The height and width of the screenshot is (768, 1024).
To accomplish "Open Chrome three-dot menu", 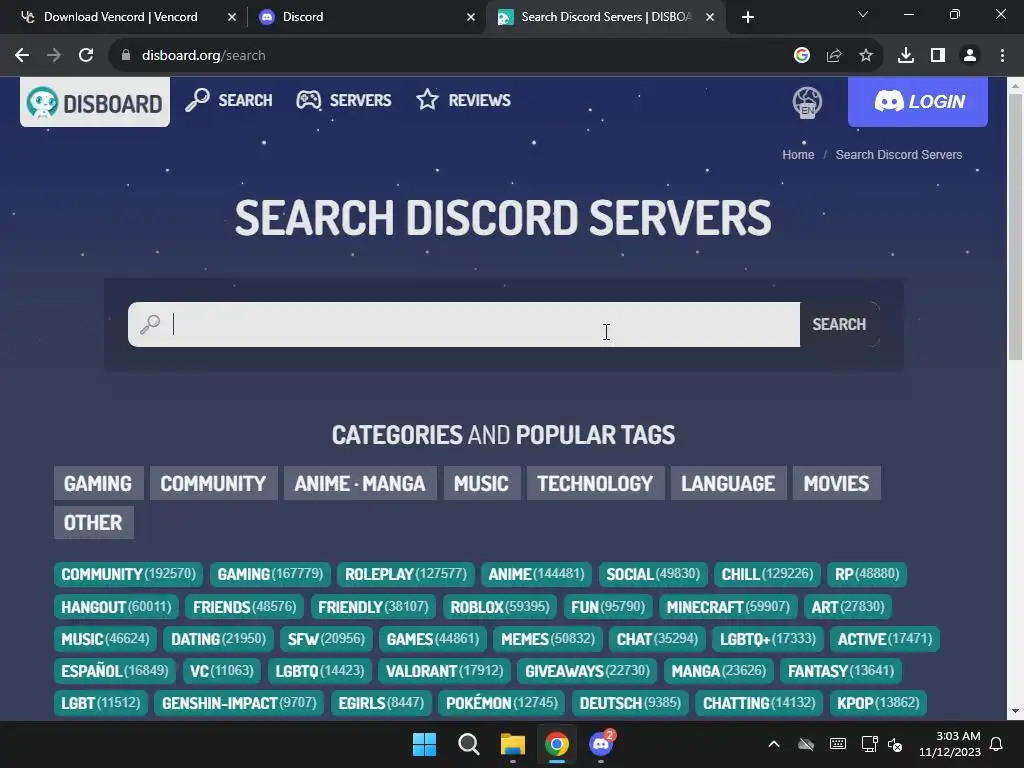I will [1002, 56].
